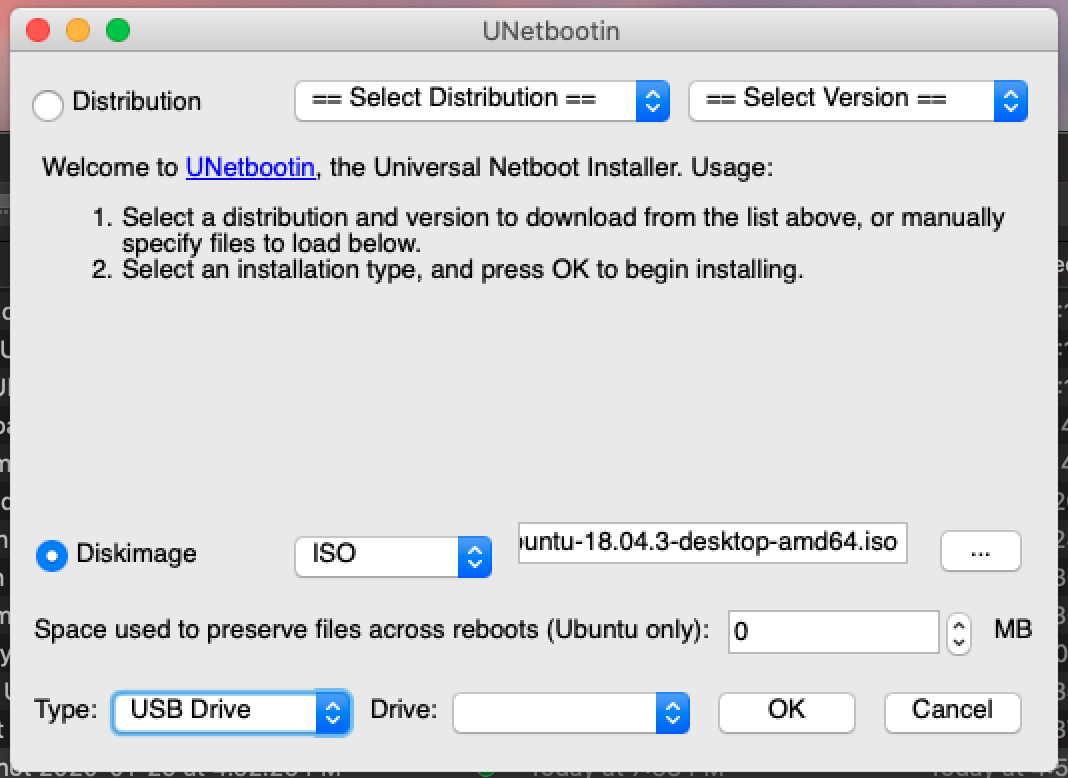Image resolution: width=1068 pixels, height=778 pixels.
Task: Select the Distribution radio button
Action: 48,105
